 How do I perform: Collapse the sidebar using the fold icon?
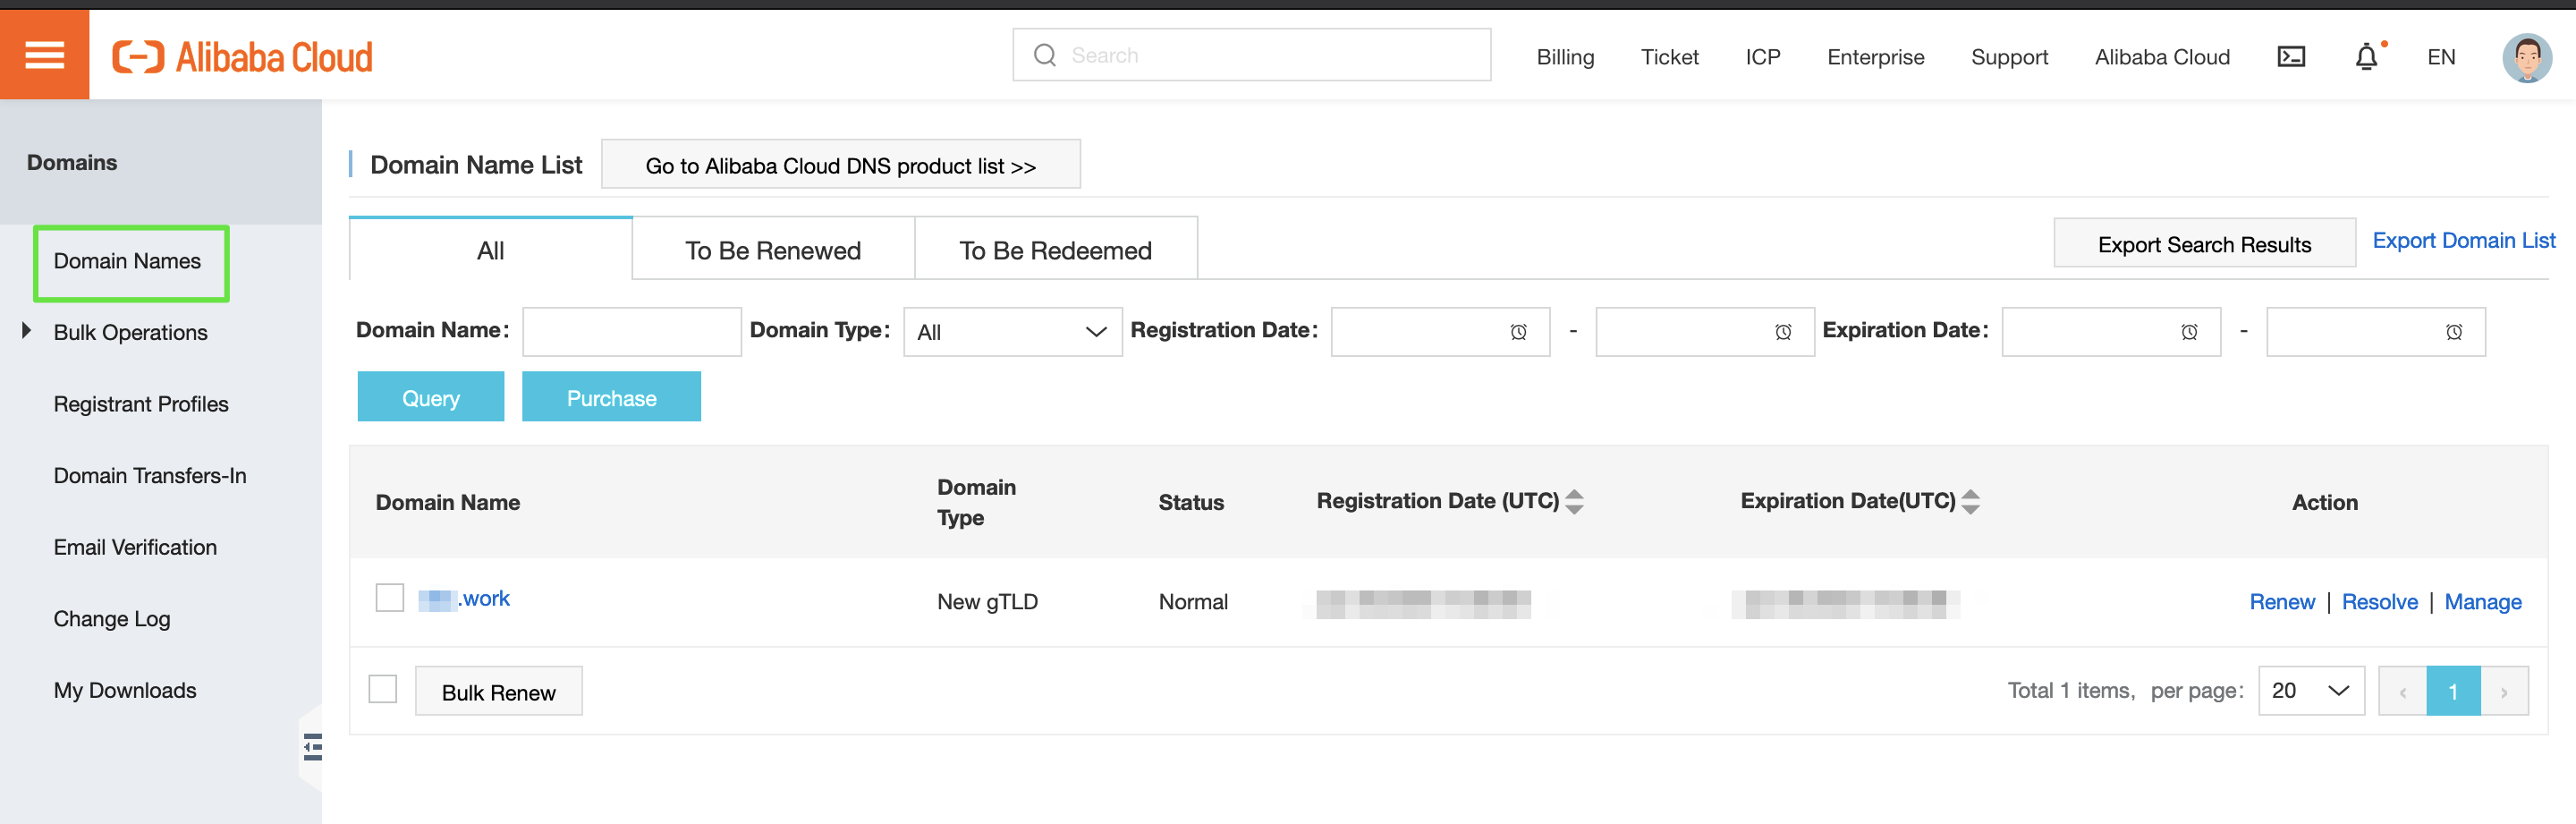click(x=313, y=747)
